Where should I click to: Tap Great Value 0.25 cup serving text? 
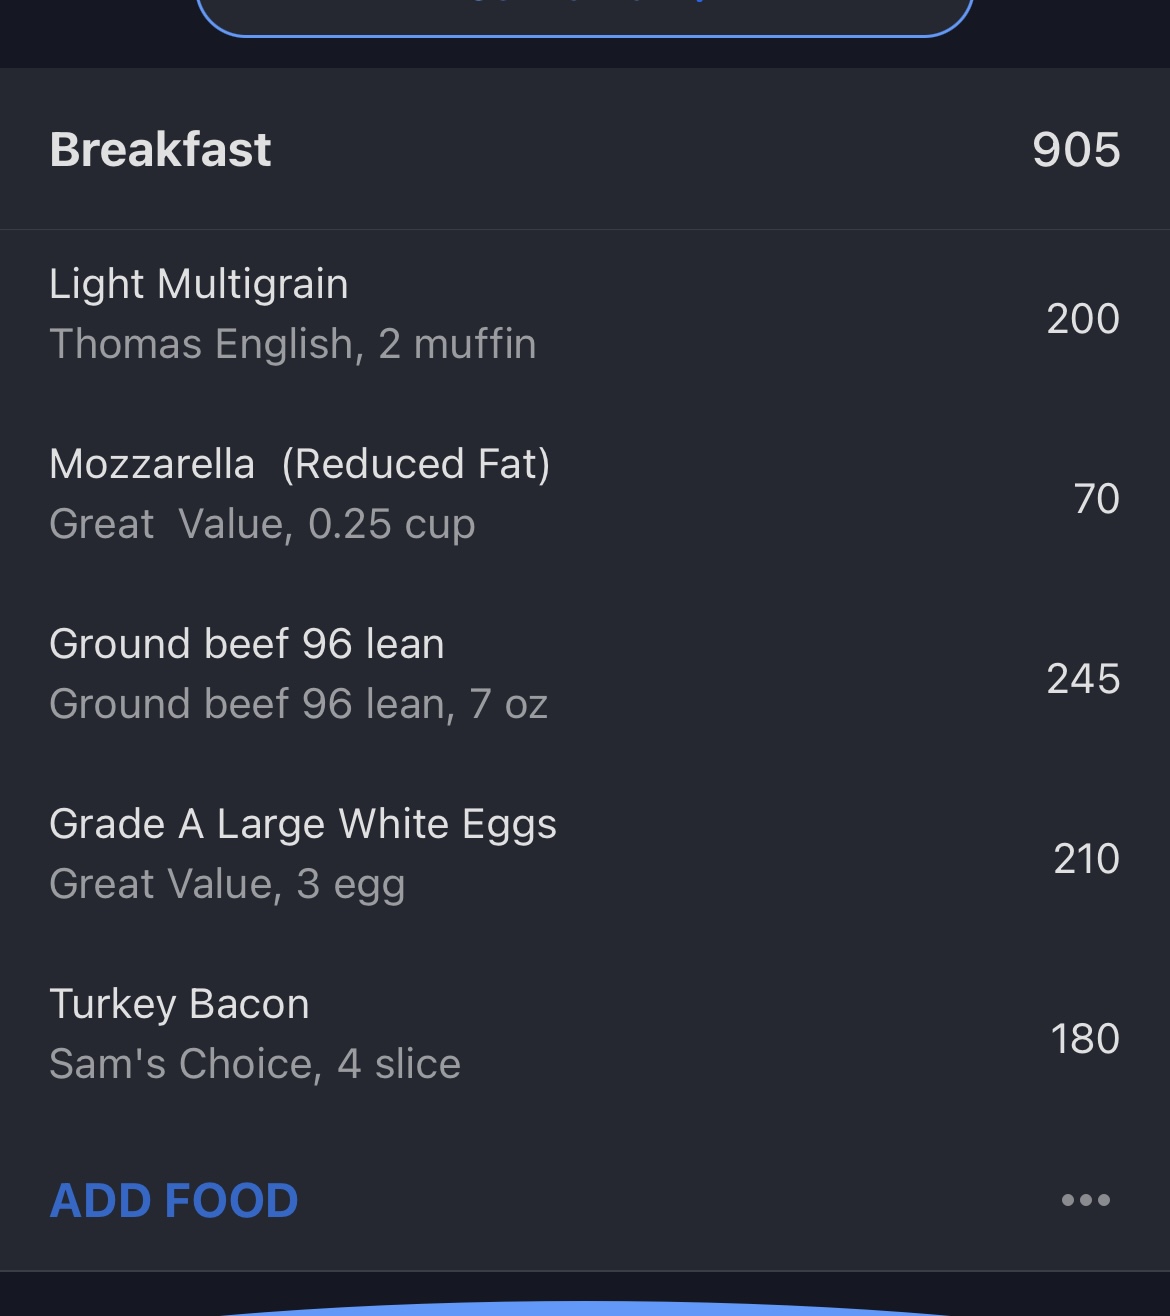[262, 525]
